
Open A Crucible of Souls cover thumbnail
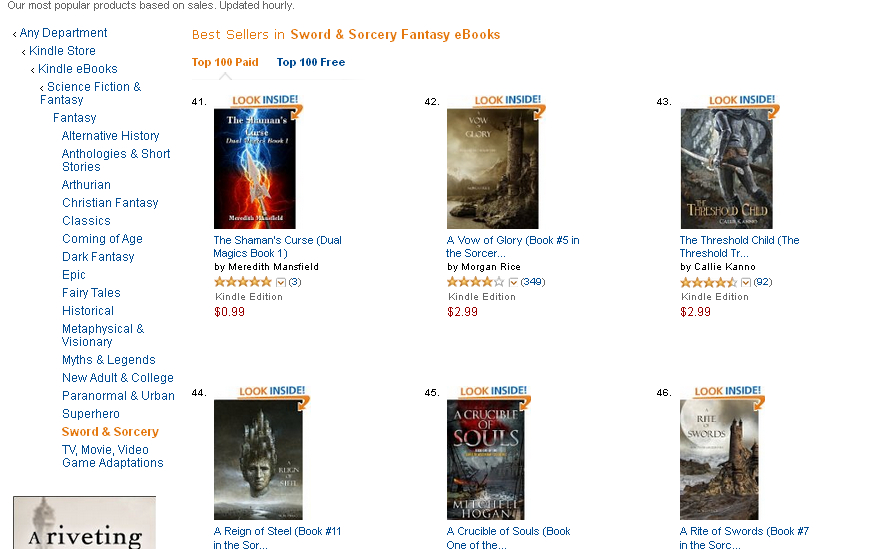point(485,460)
